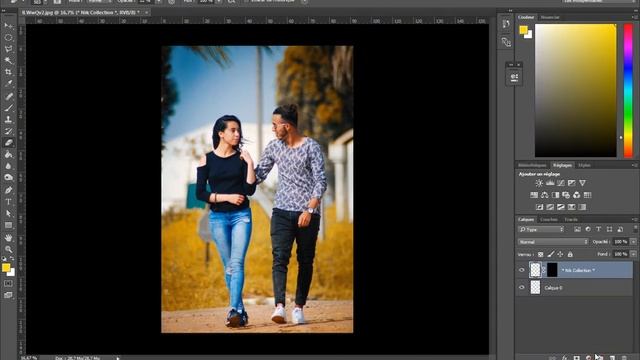Select the Eyedropper tool
The width and height of the screenshot is (640, 360).
[8, 83]
